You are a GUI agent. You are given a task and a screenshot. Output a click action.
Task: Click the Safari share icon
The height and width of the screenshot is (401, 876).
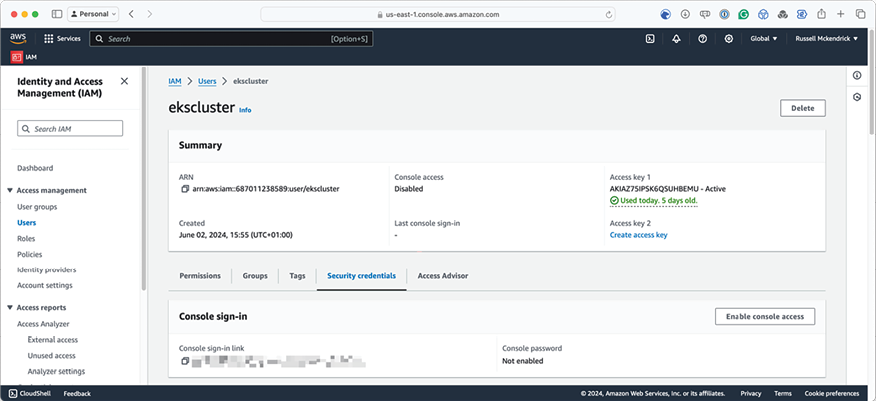821,14
